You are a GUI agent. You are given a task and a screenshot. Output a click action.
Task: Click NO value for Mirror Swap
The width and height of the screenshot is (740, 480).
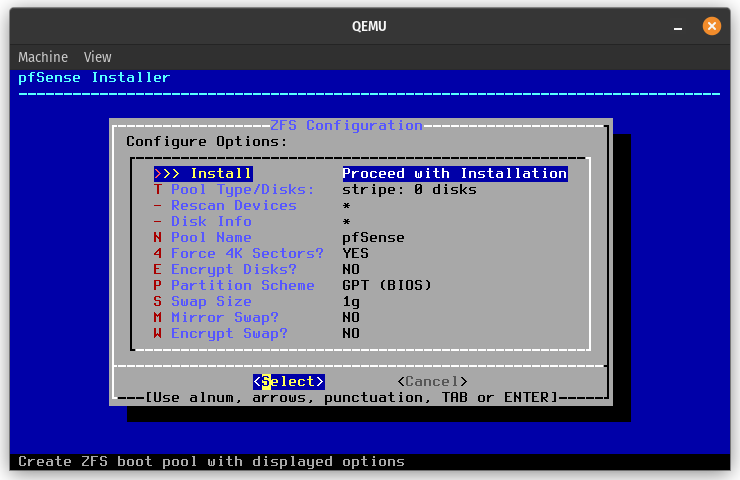click(x=351, y=318)
